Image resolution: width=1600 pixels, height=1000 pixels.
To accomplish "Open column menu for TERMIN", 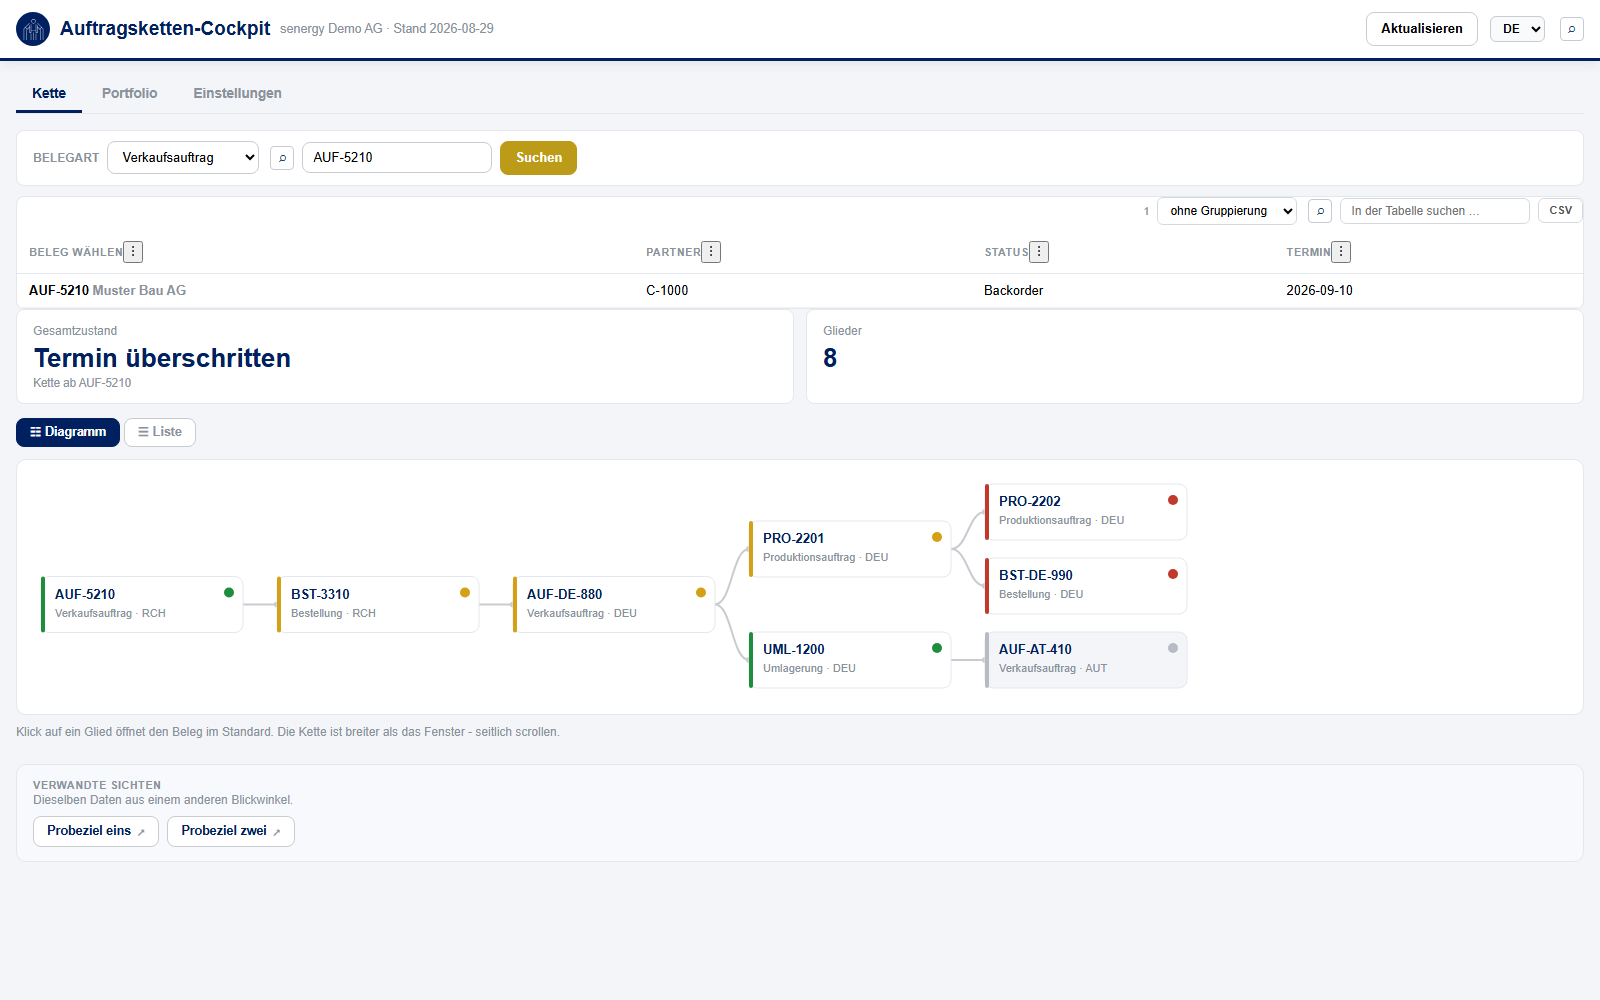I will [x=1341, y=252].
